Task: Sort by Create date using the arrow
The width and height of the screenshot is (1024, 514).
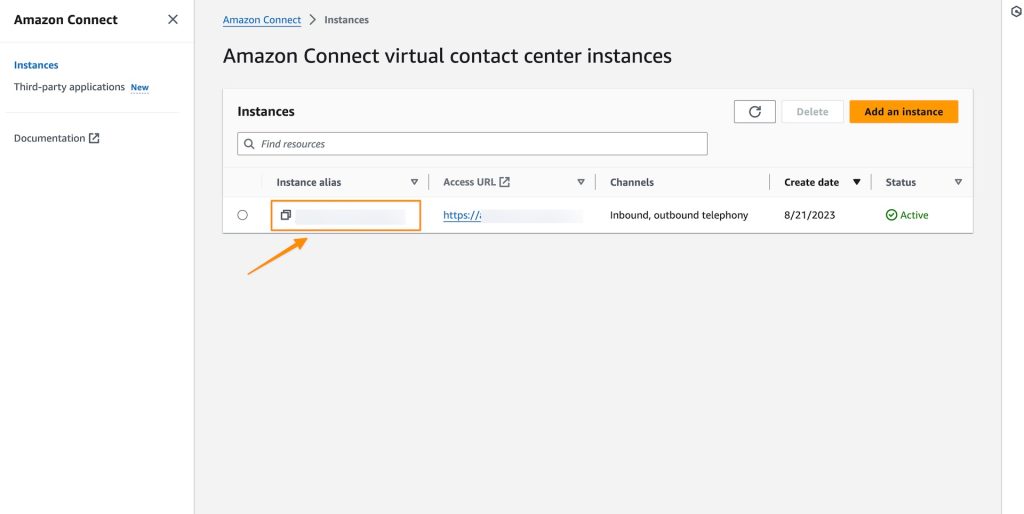Action: pos(856,182)
